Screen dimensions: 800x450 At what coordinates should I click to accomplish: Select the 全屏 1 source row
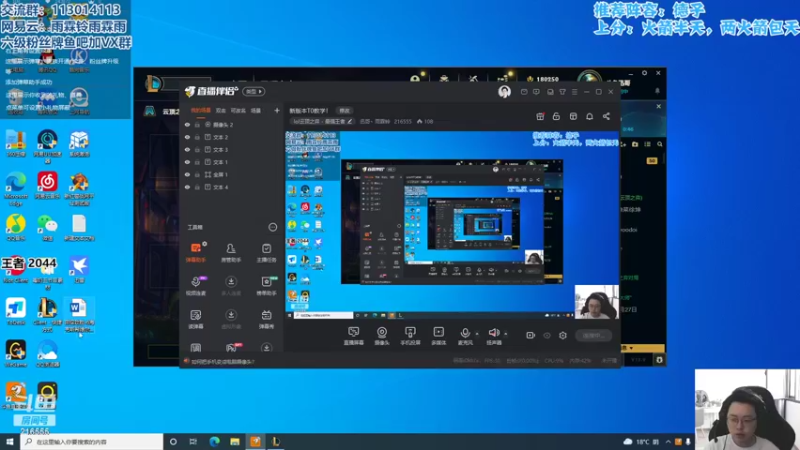233,174
